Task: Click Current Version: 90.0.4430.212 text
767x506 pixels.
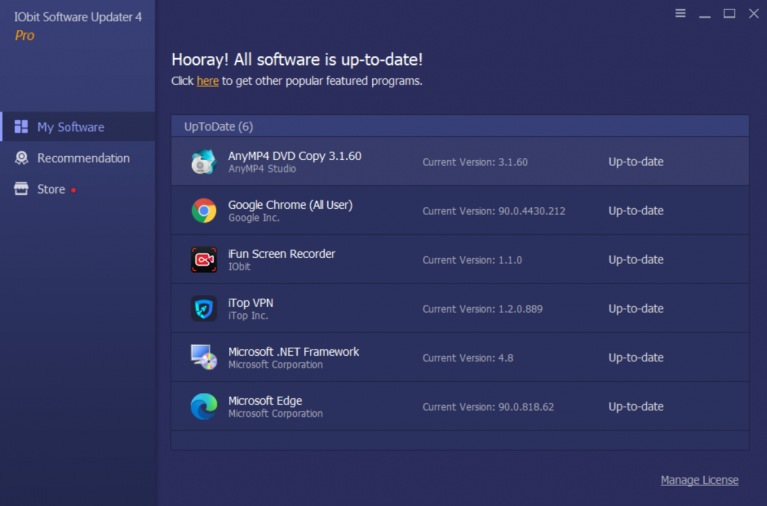Action: click(494, 211)
